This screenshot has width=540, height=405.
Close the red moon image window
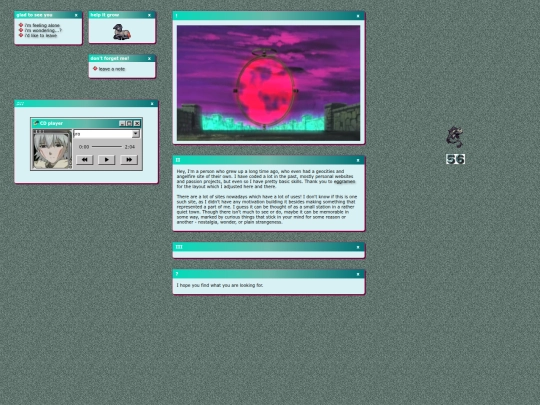(358, 16)
